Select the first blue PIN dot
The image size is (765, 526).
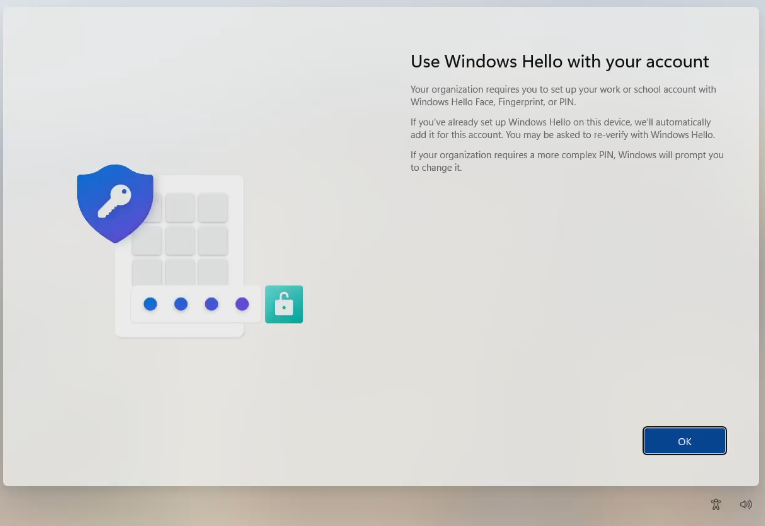[x=150, y=304]
